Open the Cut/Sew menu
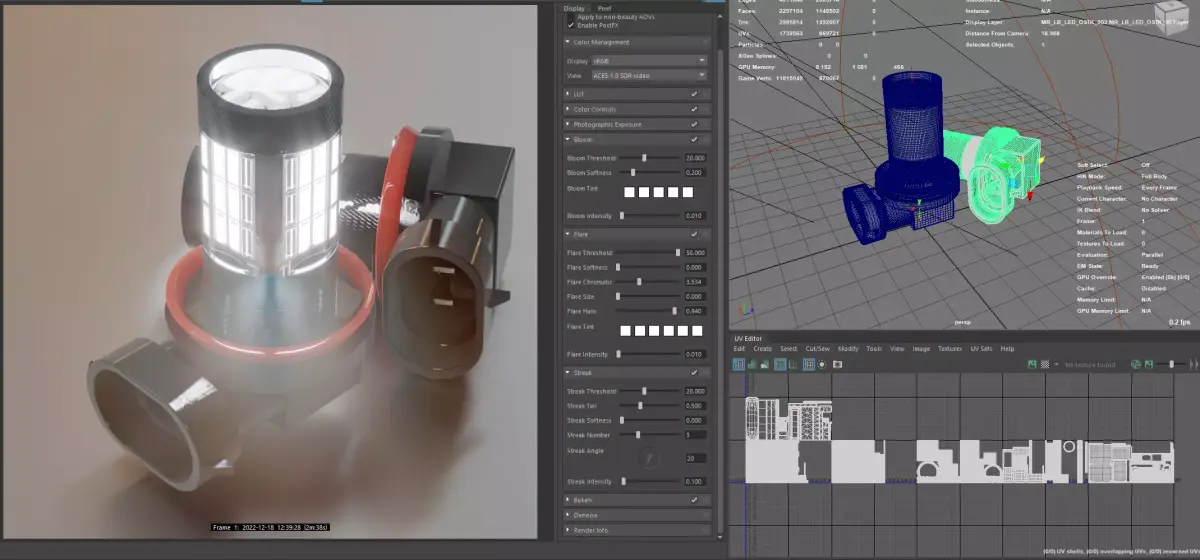 [818, 349]
